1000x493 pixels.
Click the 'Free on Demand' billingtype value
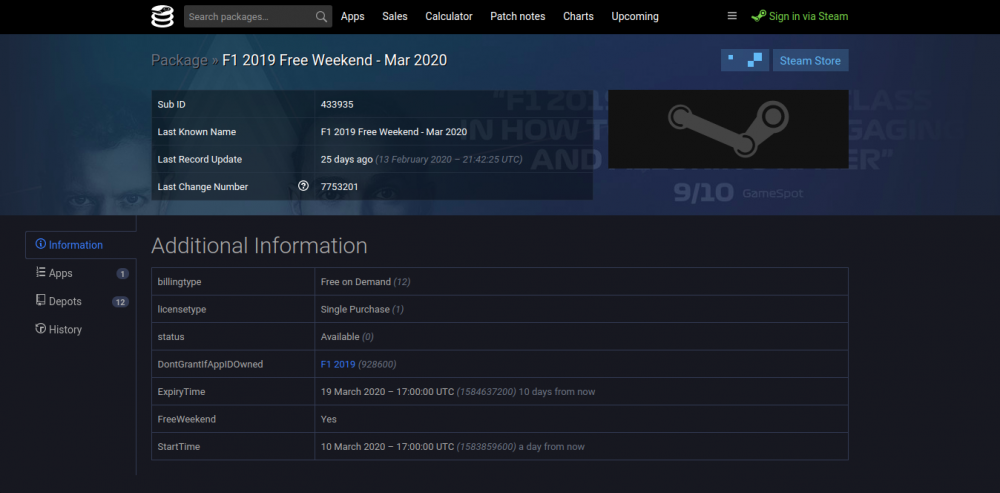click(356, 281)
